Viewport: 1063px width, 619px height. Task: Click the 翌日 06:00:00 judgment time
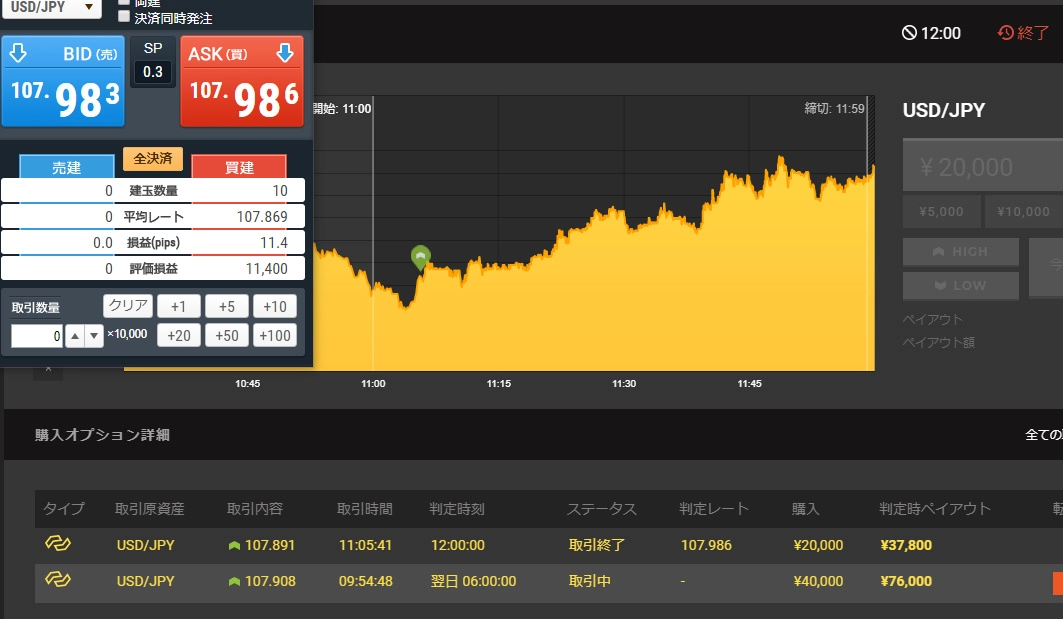[x=473, y=581]
